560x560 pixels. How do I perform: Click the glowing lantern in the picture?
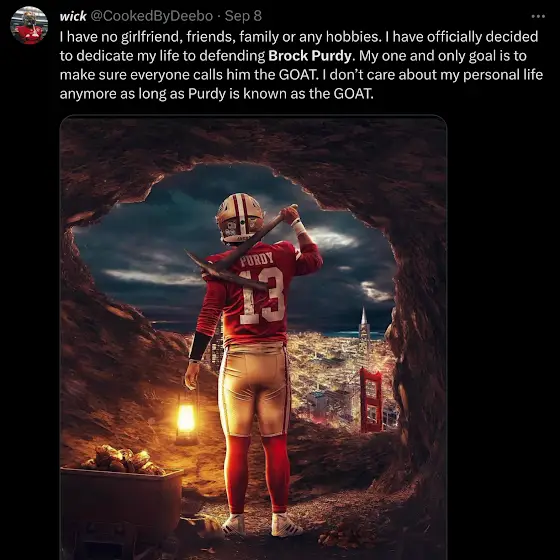(x=186, y=418)
